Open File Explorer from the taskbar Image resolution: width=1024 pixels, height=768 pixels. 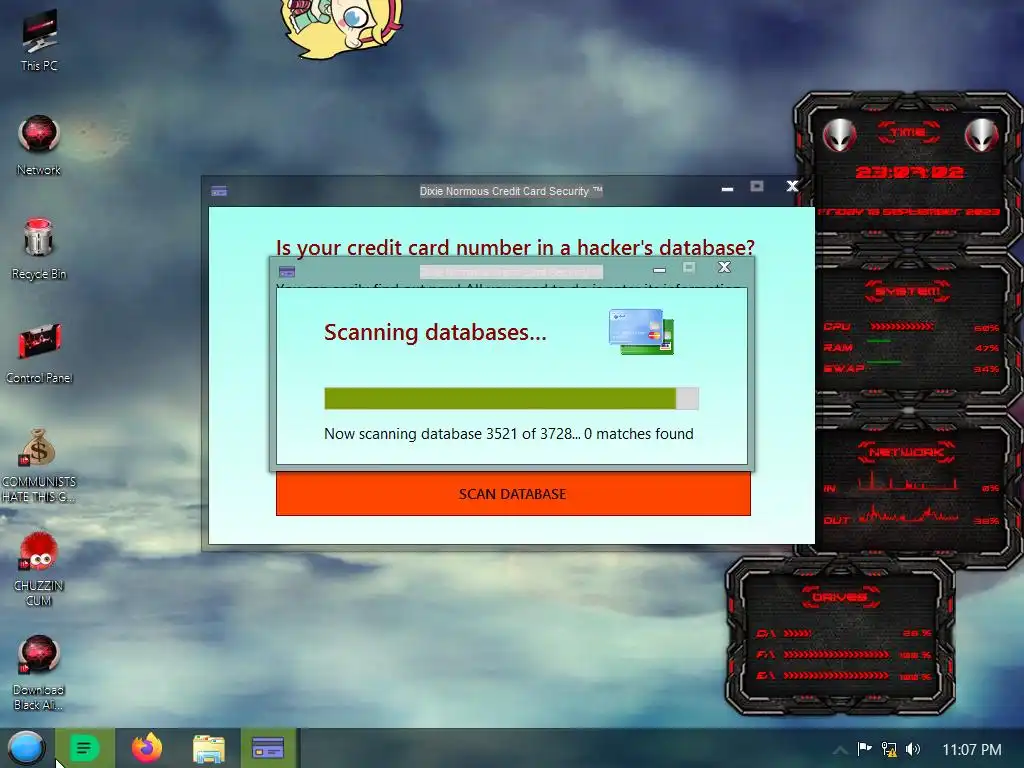(x=209, y=748)
